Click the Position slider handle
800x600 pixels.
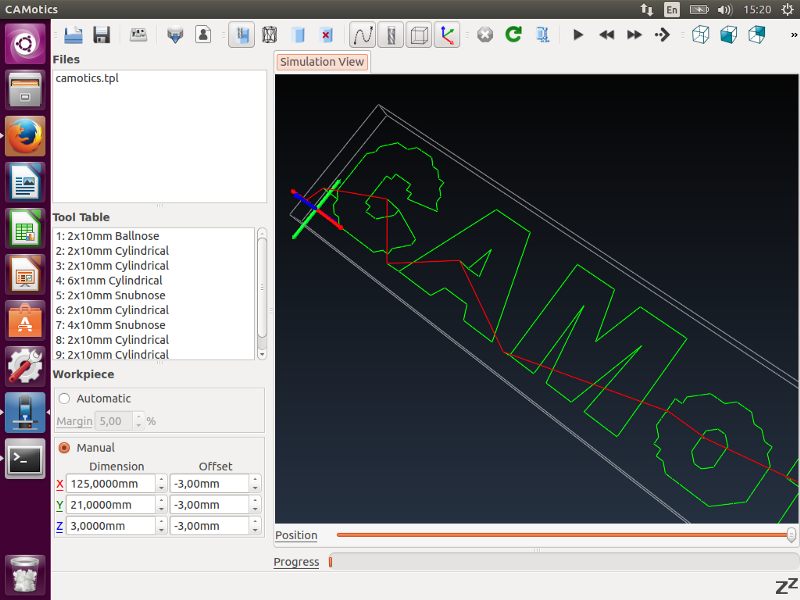(791, 535)
